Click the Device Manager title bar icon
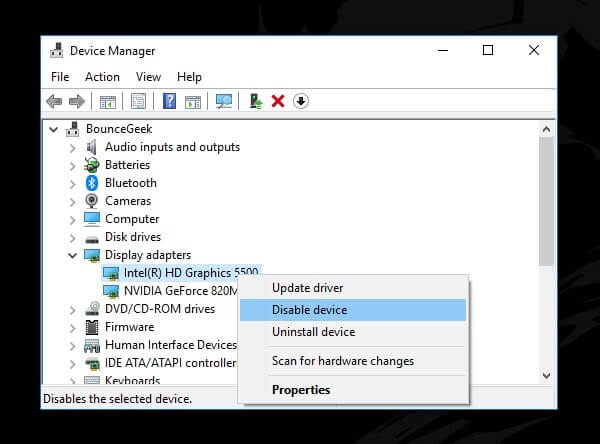 point(57,51)
